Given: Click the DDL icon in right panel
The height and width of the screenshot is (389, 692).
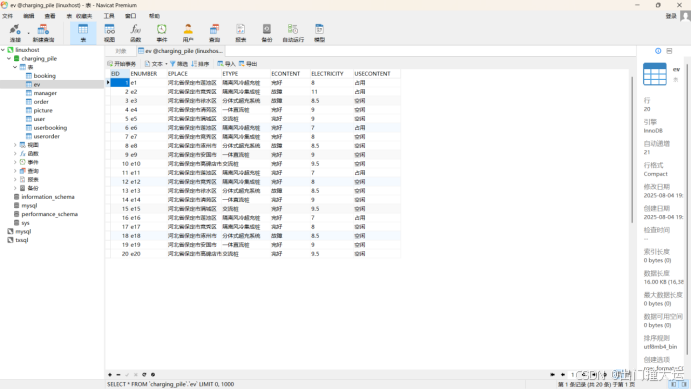Looking at the screenshot, I should [669, 51].
